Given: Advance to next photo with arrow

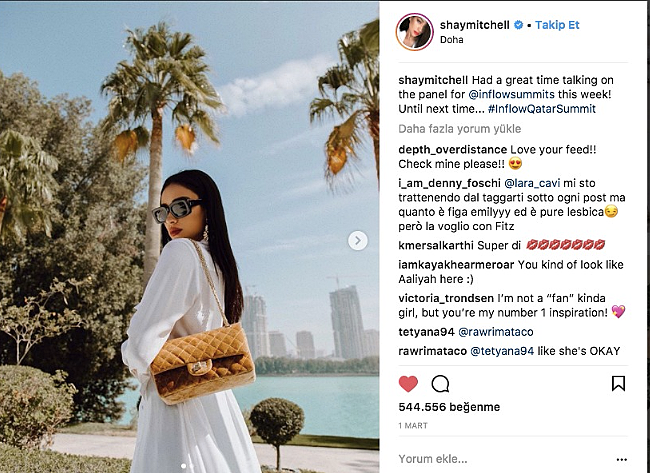Looking at the screenshot, I should click(358, 240).
